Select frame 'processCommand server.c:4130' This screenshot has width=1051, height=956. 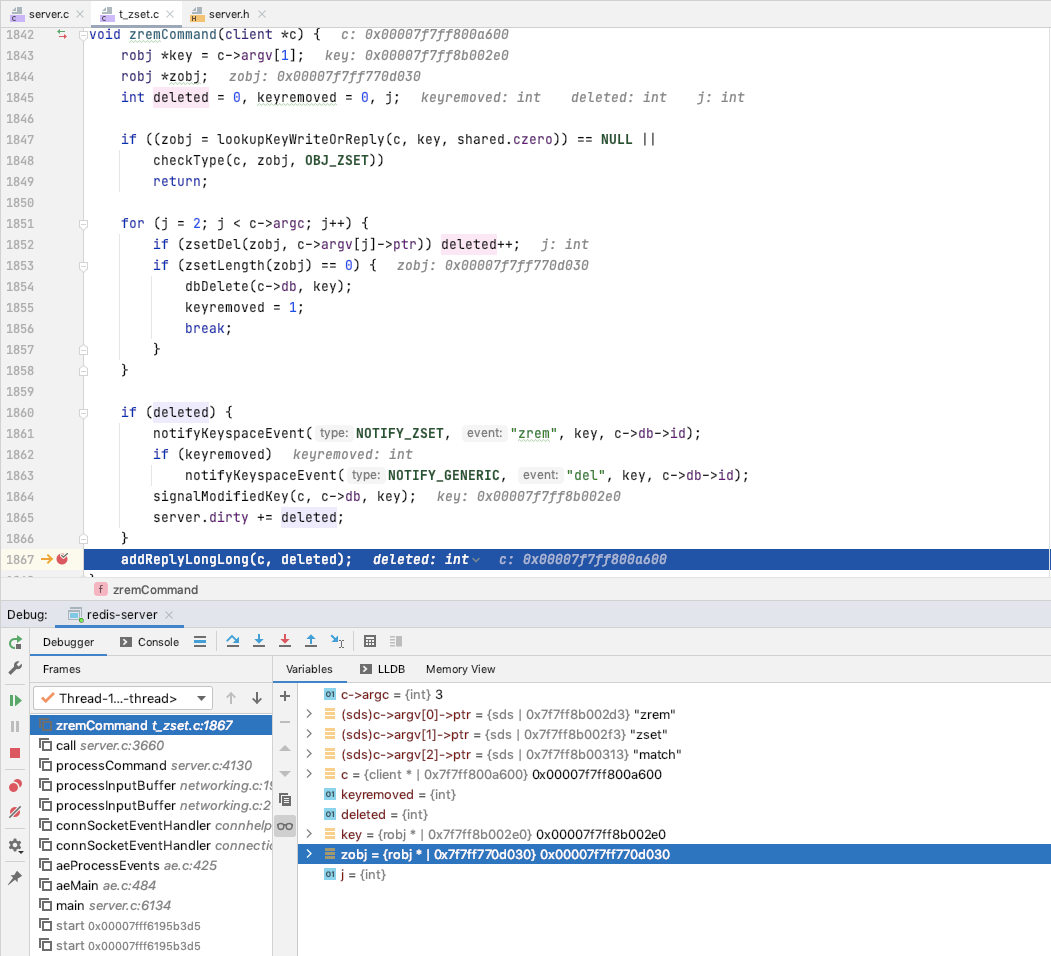tap(151, 766)
